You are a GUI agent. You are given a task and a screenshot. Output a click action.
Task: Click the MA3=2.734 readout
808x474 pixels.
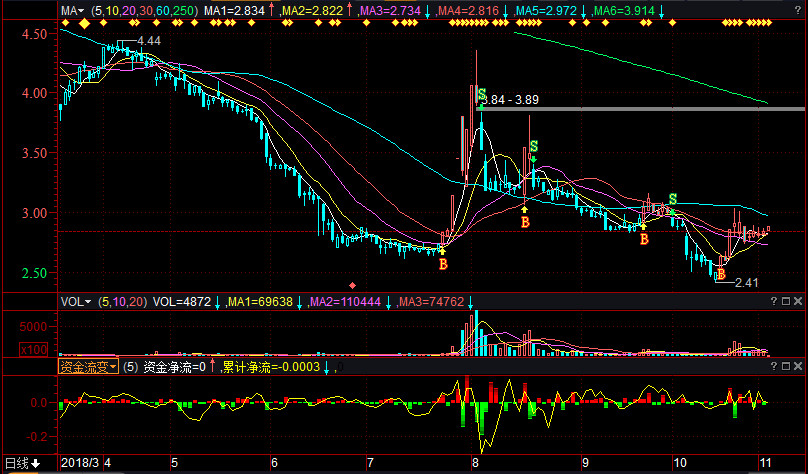click(x=390, y=11)
